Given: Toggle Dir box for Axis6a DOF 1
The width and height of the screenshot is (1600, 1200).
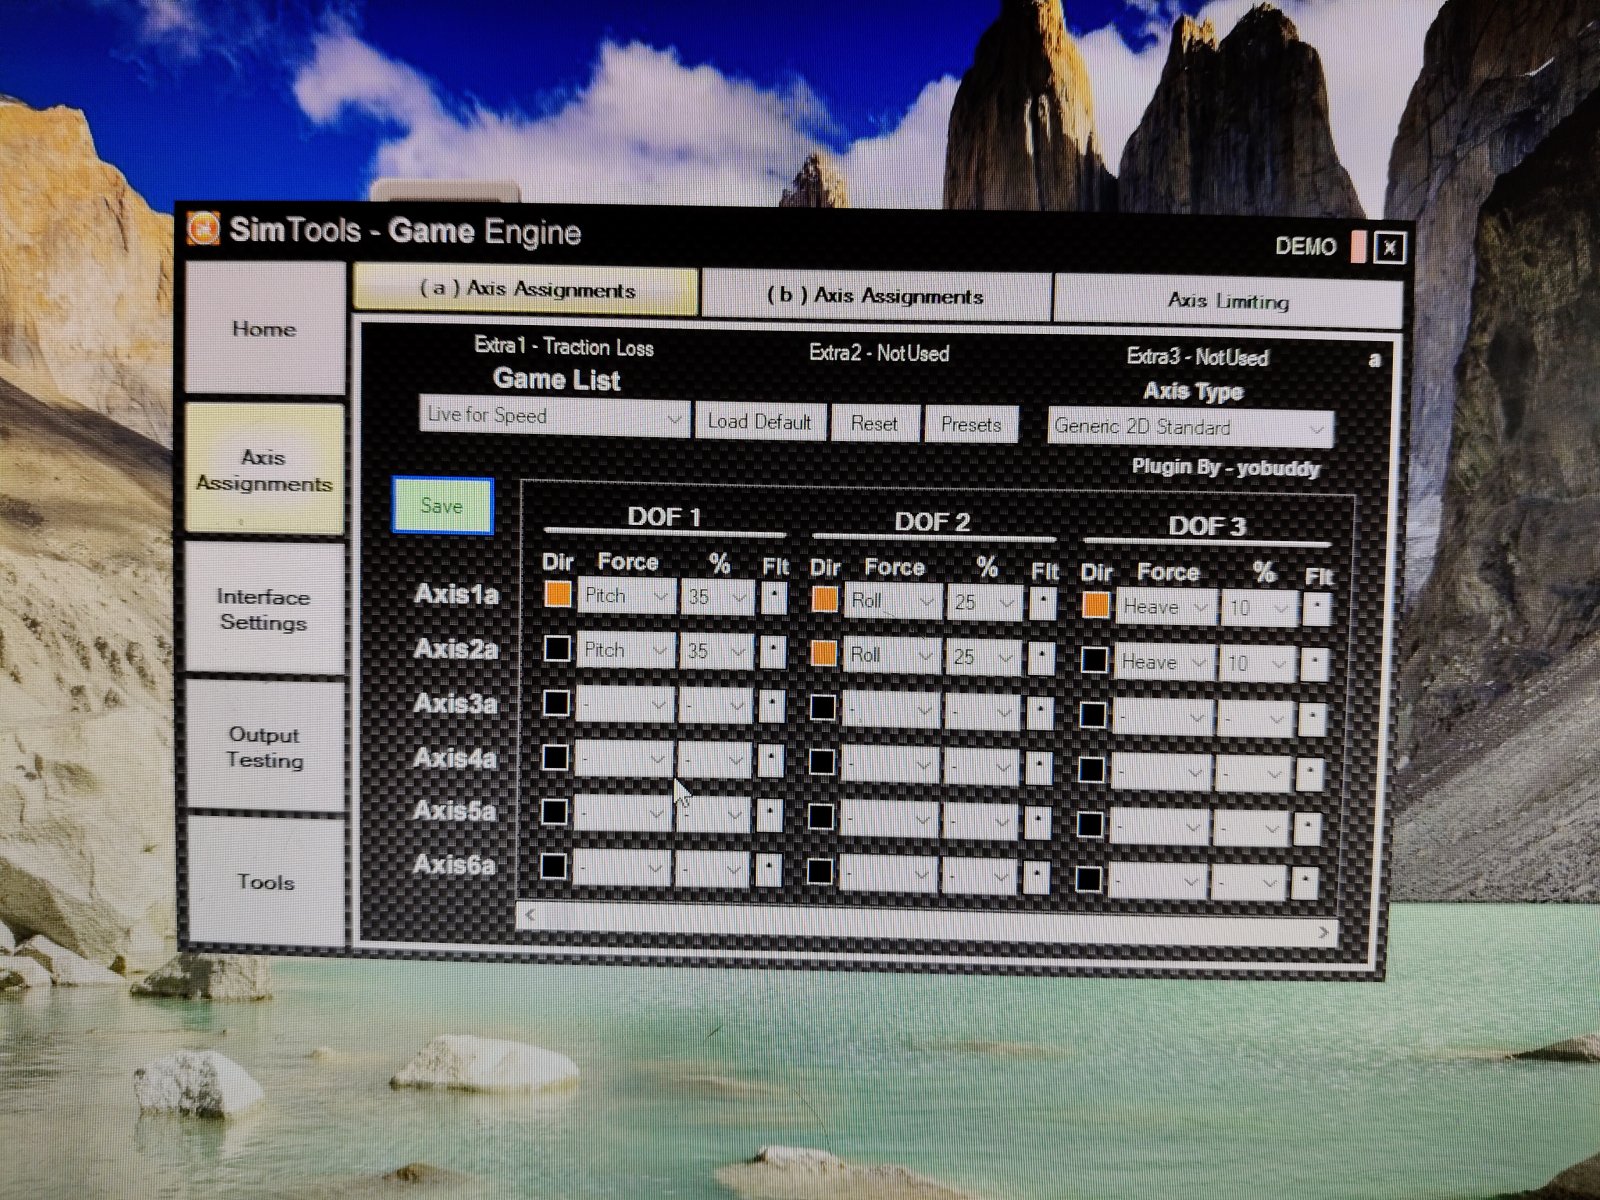Looking at the screenshot, I should tap(553, 866).
